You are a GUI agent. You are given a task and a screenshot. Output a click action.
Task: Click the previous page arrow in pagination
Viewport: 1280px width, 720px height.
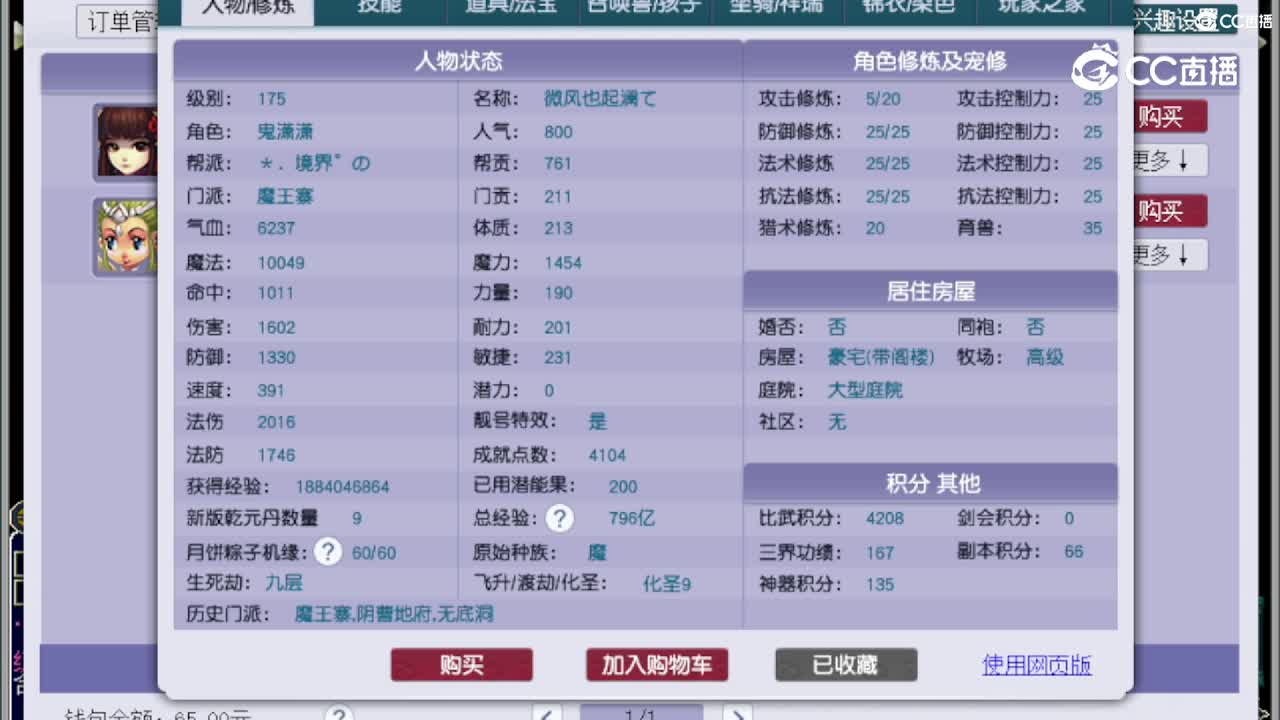coord(546,712)
